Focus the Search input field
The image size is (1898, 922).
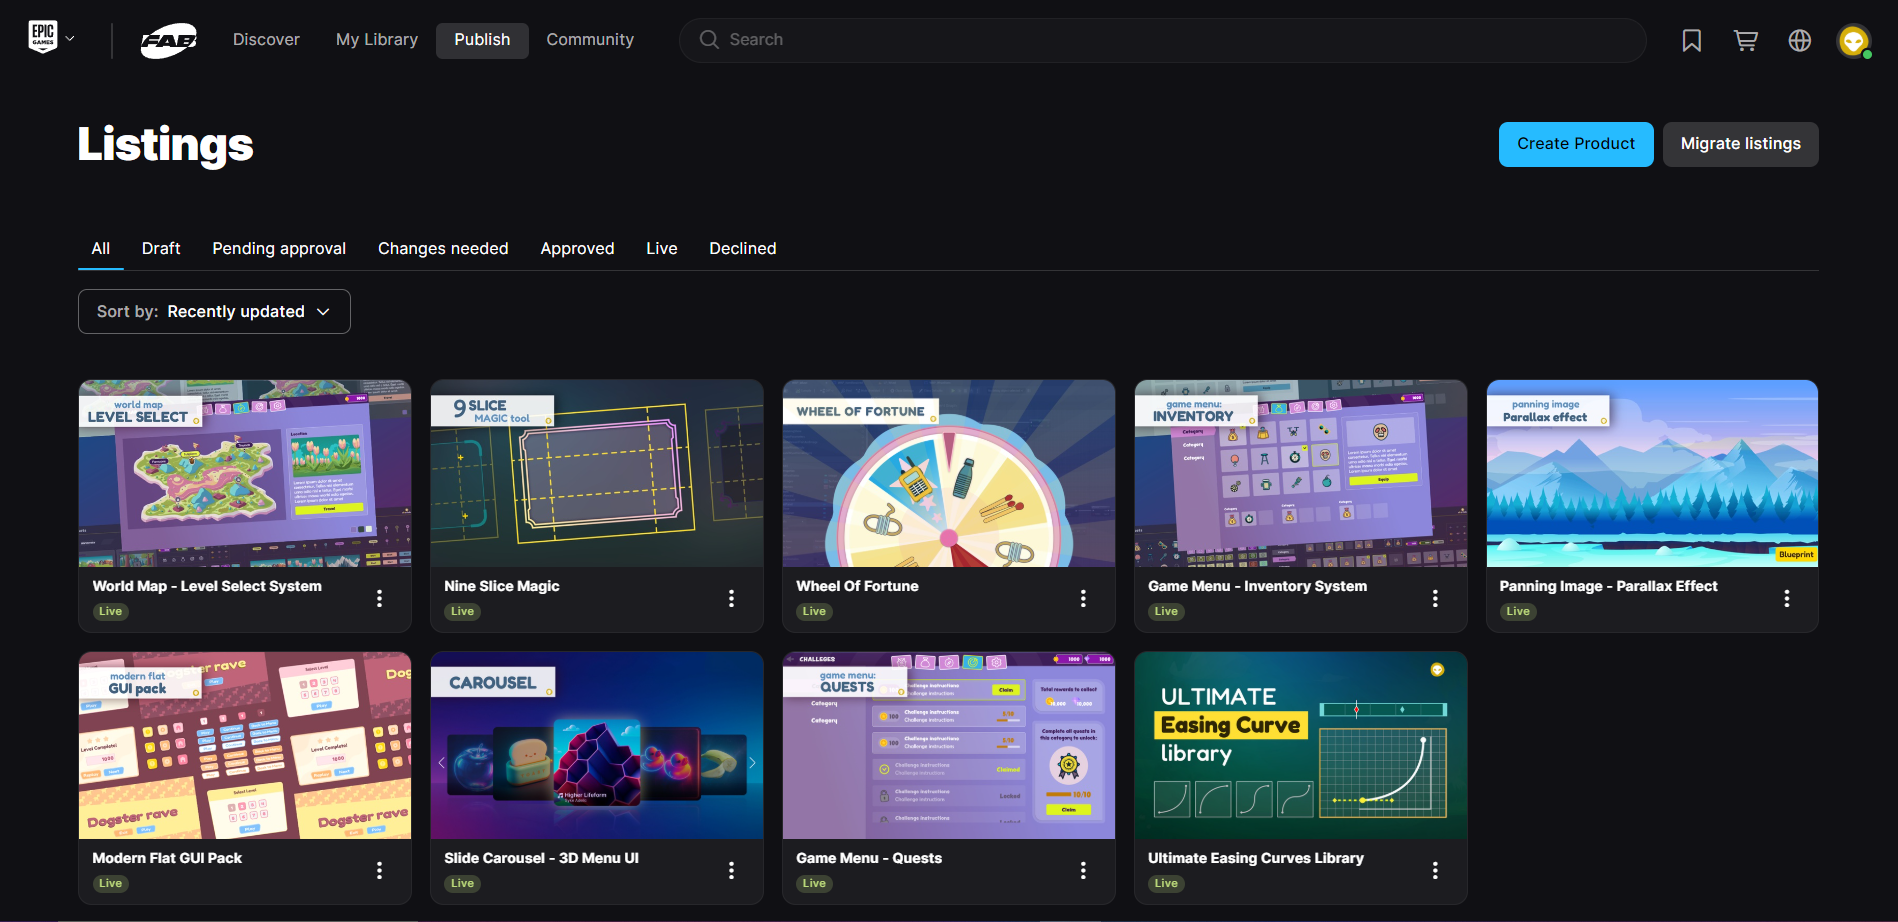[x=1160, y=40]
